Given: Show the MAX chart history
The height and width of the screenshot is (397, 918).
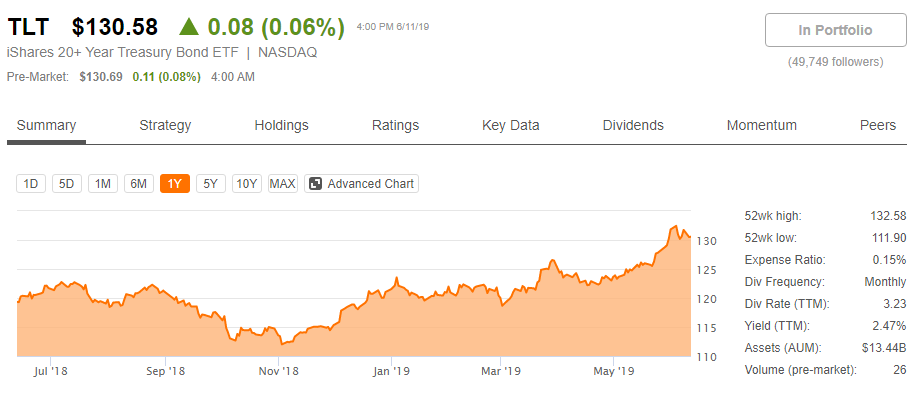Looking at the screenshot, I should [283, 184].
